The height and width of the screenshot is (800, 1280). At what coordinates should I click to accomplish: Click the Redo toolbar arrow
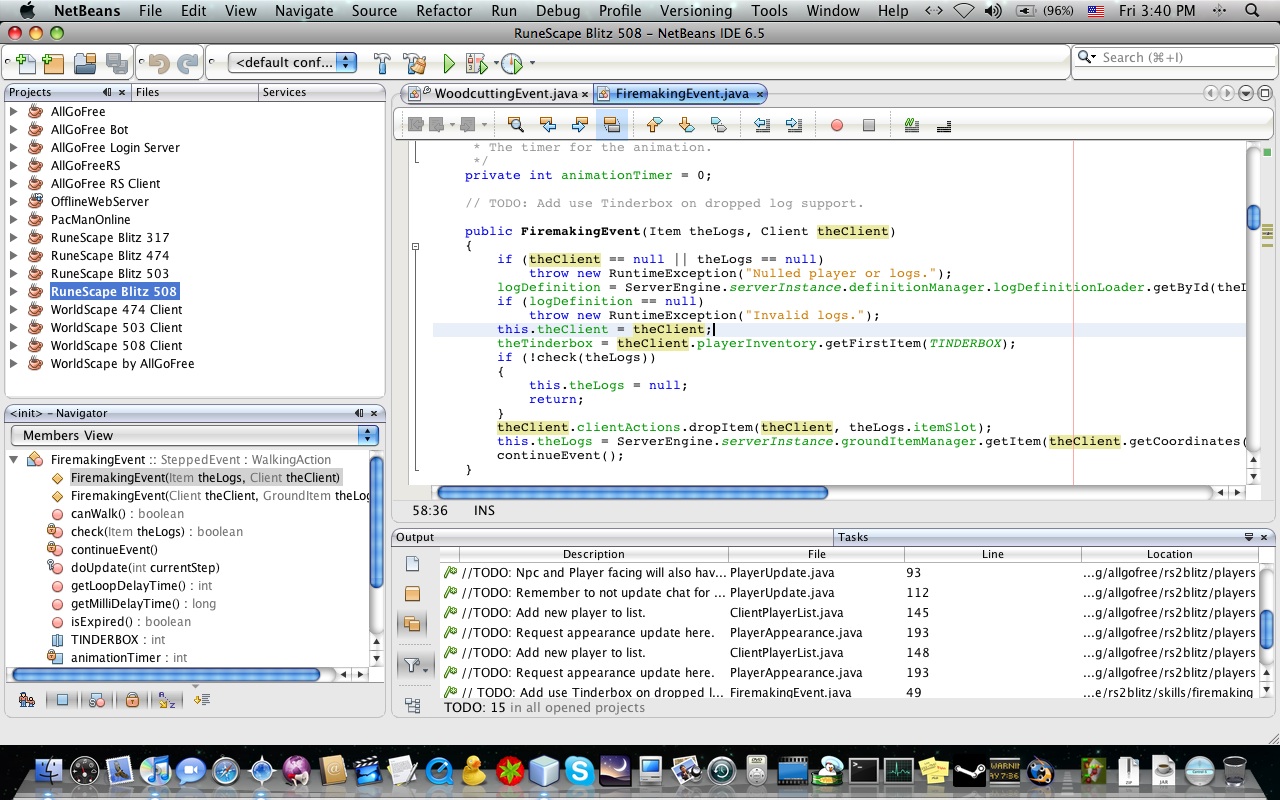pos(187,64)
